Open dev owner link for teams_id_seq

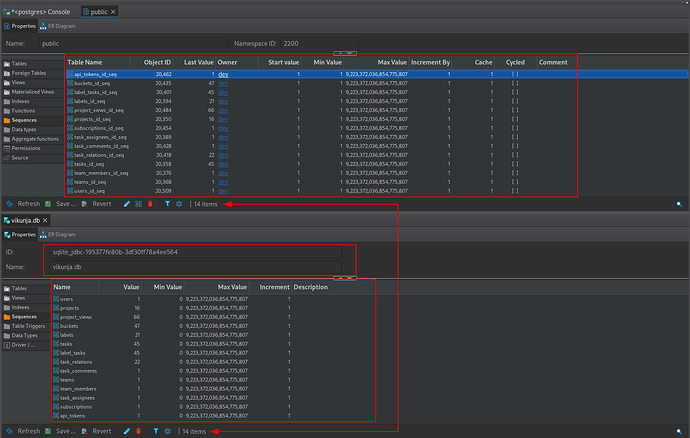(x=223, y=182)
